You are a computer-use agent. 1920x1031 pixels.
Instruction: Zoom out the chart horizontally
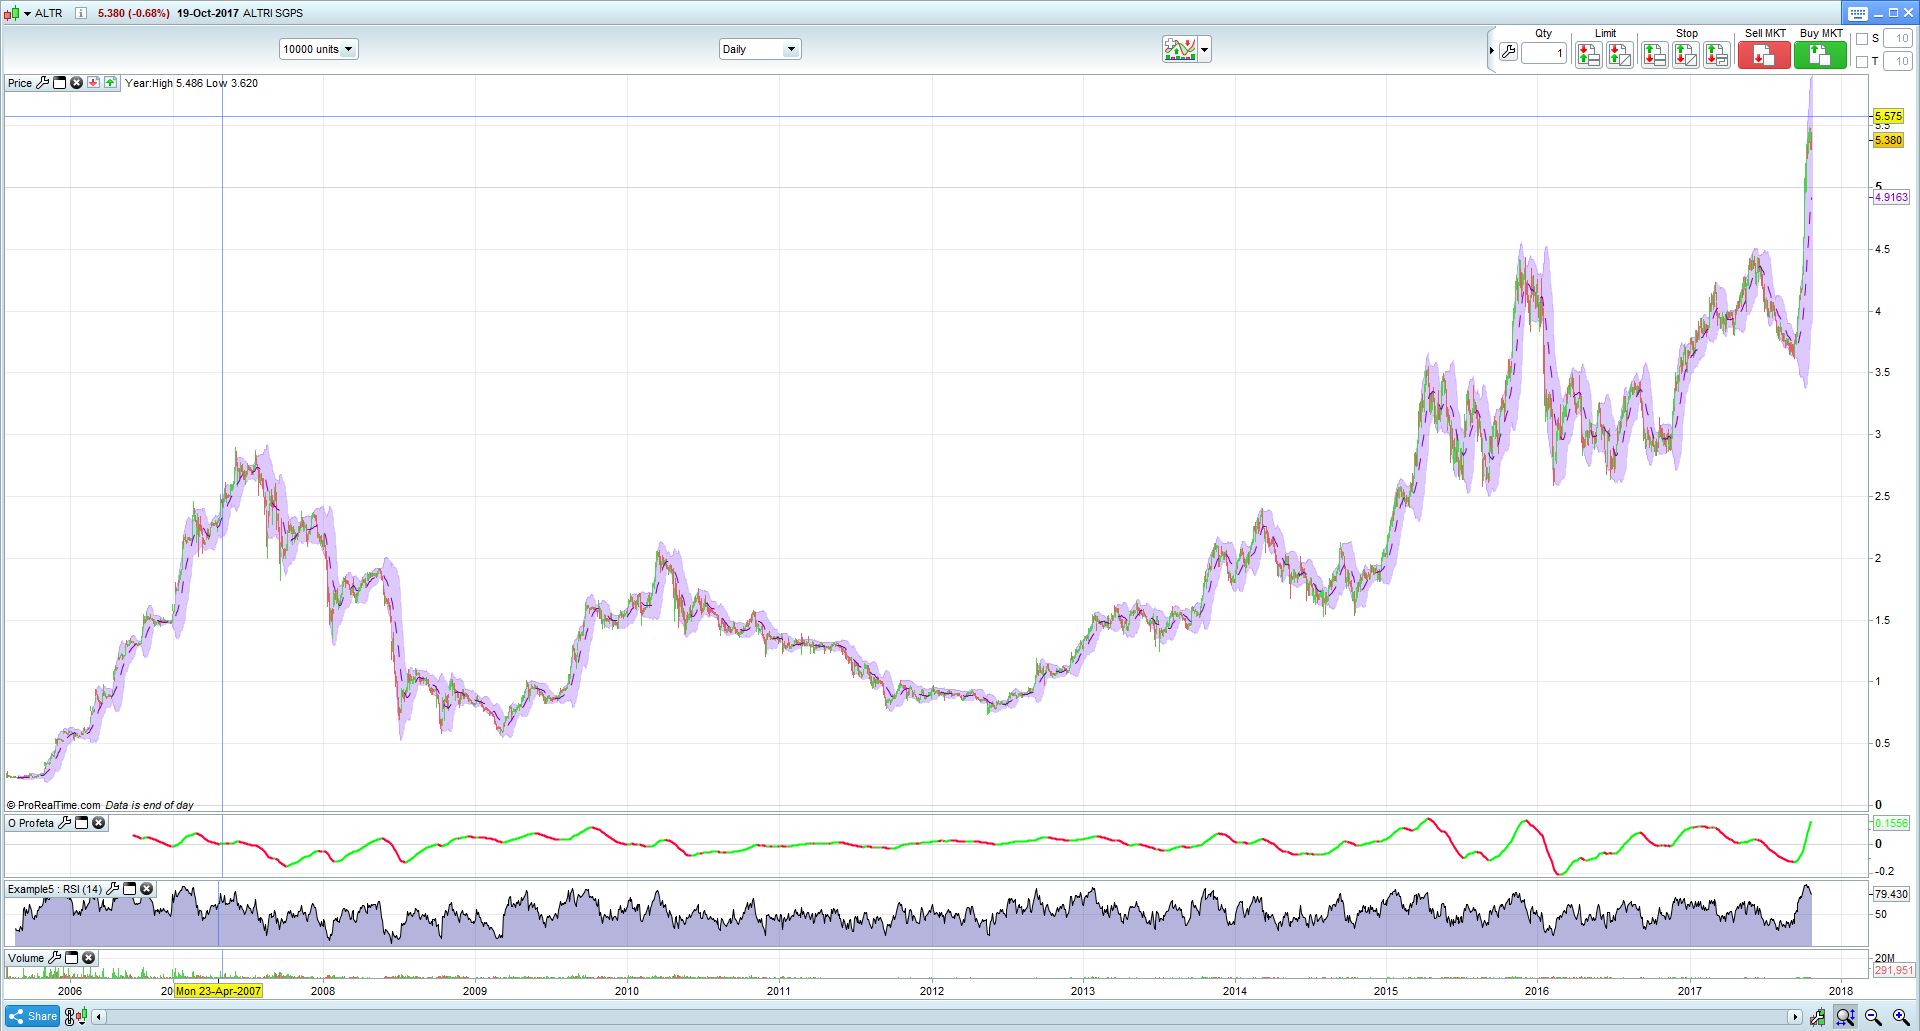[1873, 1017]
